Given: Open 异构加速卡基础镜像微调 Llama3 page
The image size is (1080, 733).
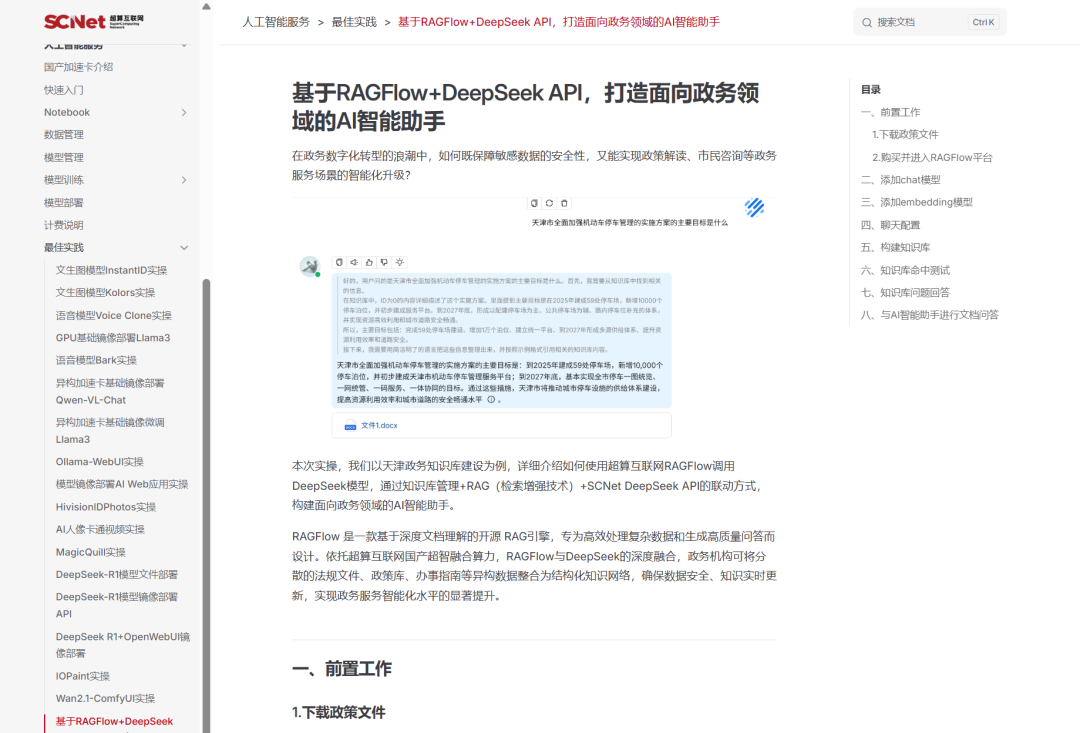Looking at the screenshot, I should click(110, 431).
